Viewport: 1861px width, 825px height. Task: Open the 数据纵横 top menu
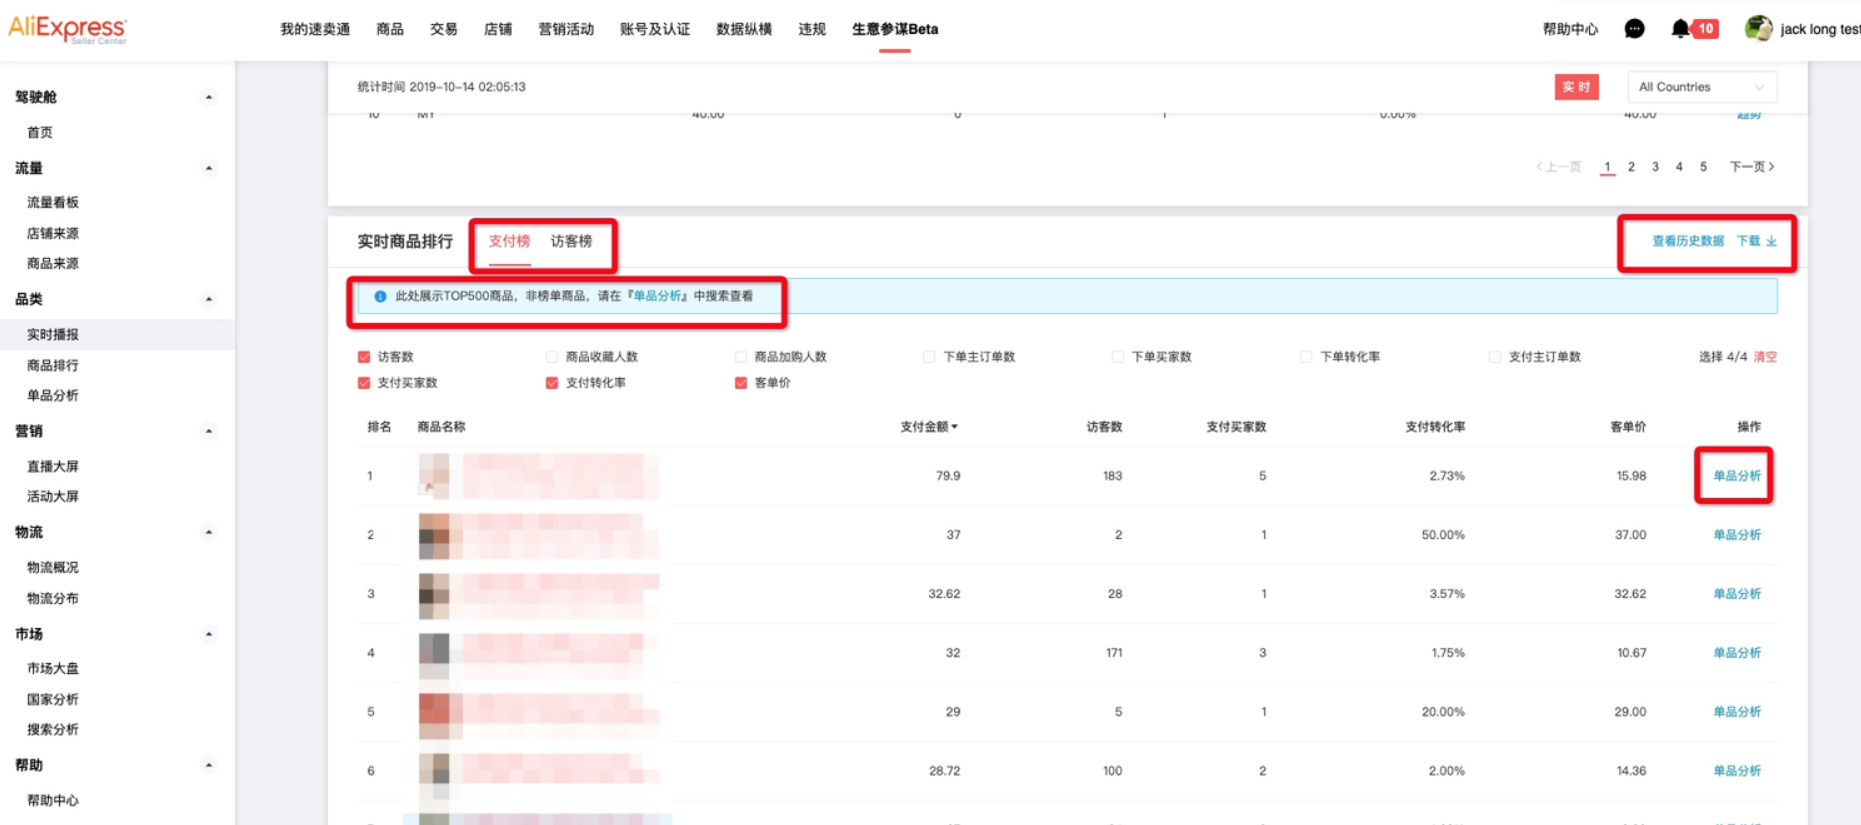coord(743,29)
